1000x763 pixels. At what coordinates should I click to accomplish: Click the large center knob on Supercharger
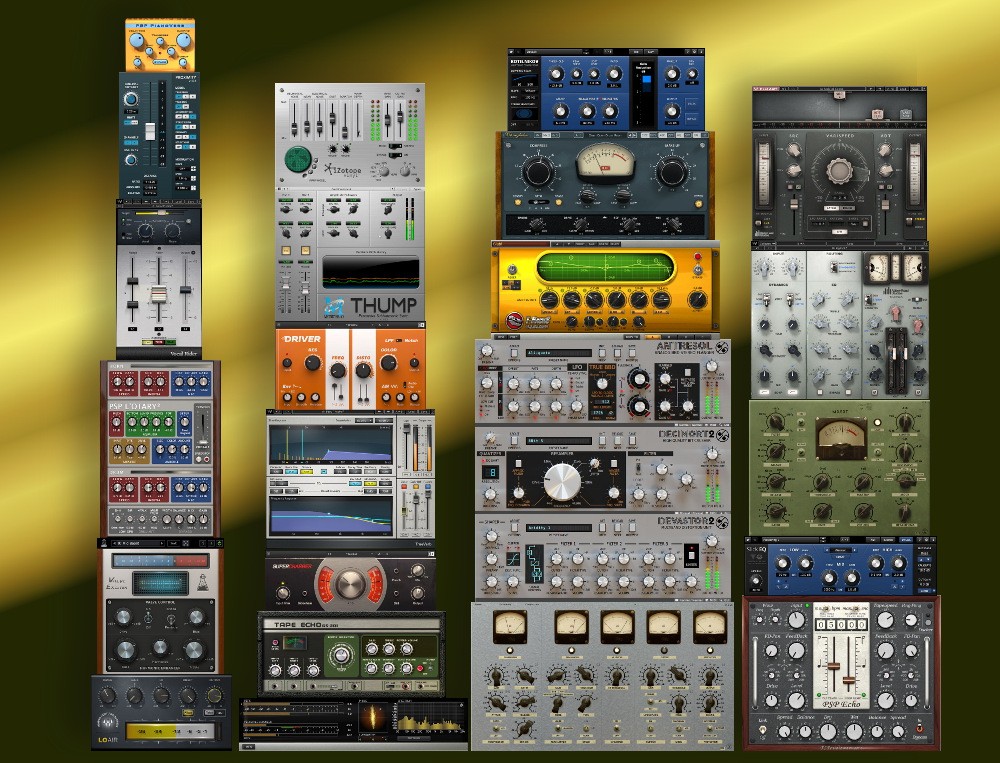coord(350,585)
